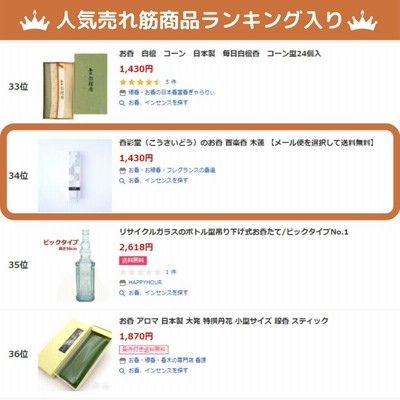Click the 5件 review count link
Image resolution: width=400 pixels, height=400 pixels.
coord(171,82)
